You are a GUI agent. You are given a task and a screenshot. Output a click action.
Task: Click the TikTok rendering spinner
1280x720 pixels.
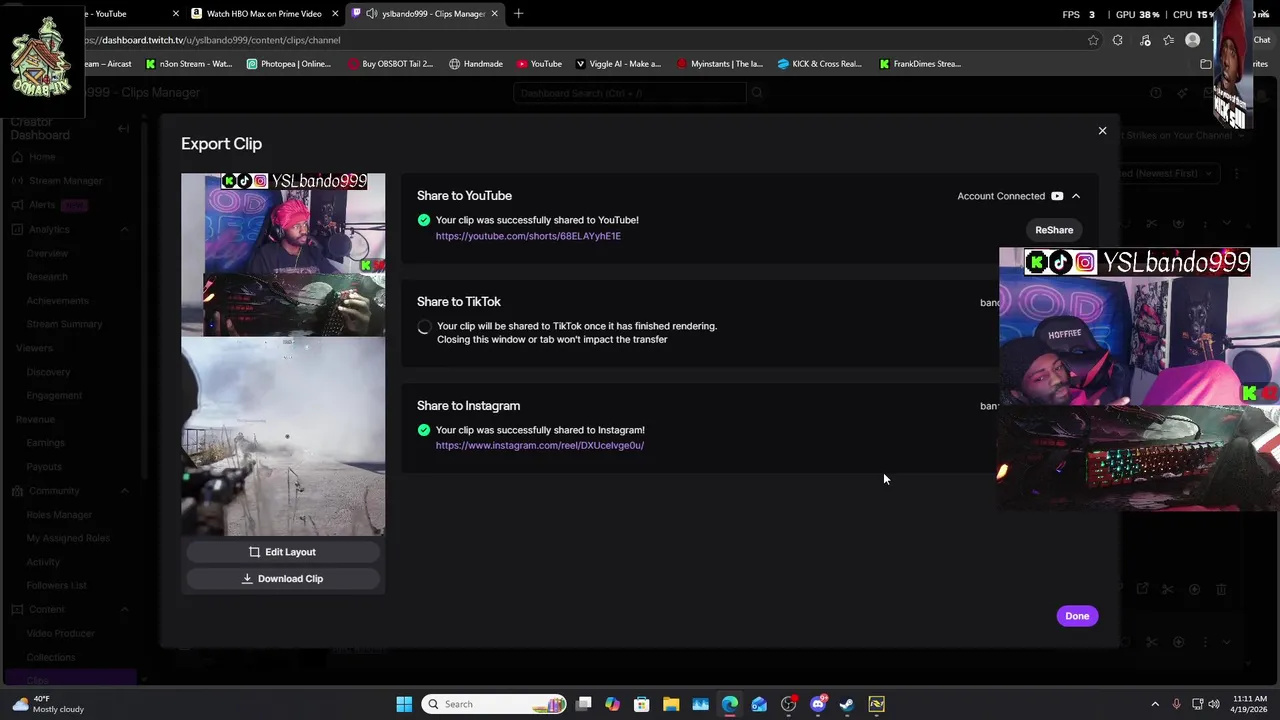click(424, 327)
